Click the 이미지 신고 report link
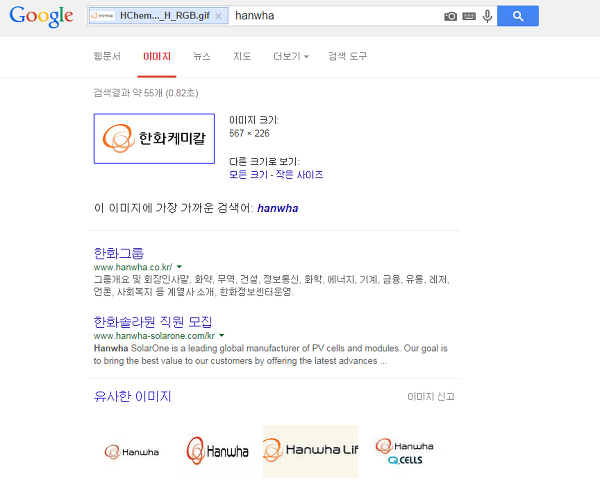This screenshot has width=600, height=481. pos(431,396)
